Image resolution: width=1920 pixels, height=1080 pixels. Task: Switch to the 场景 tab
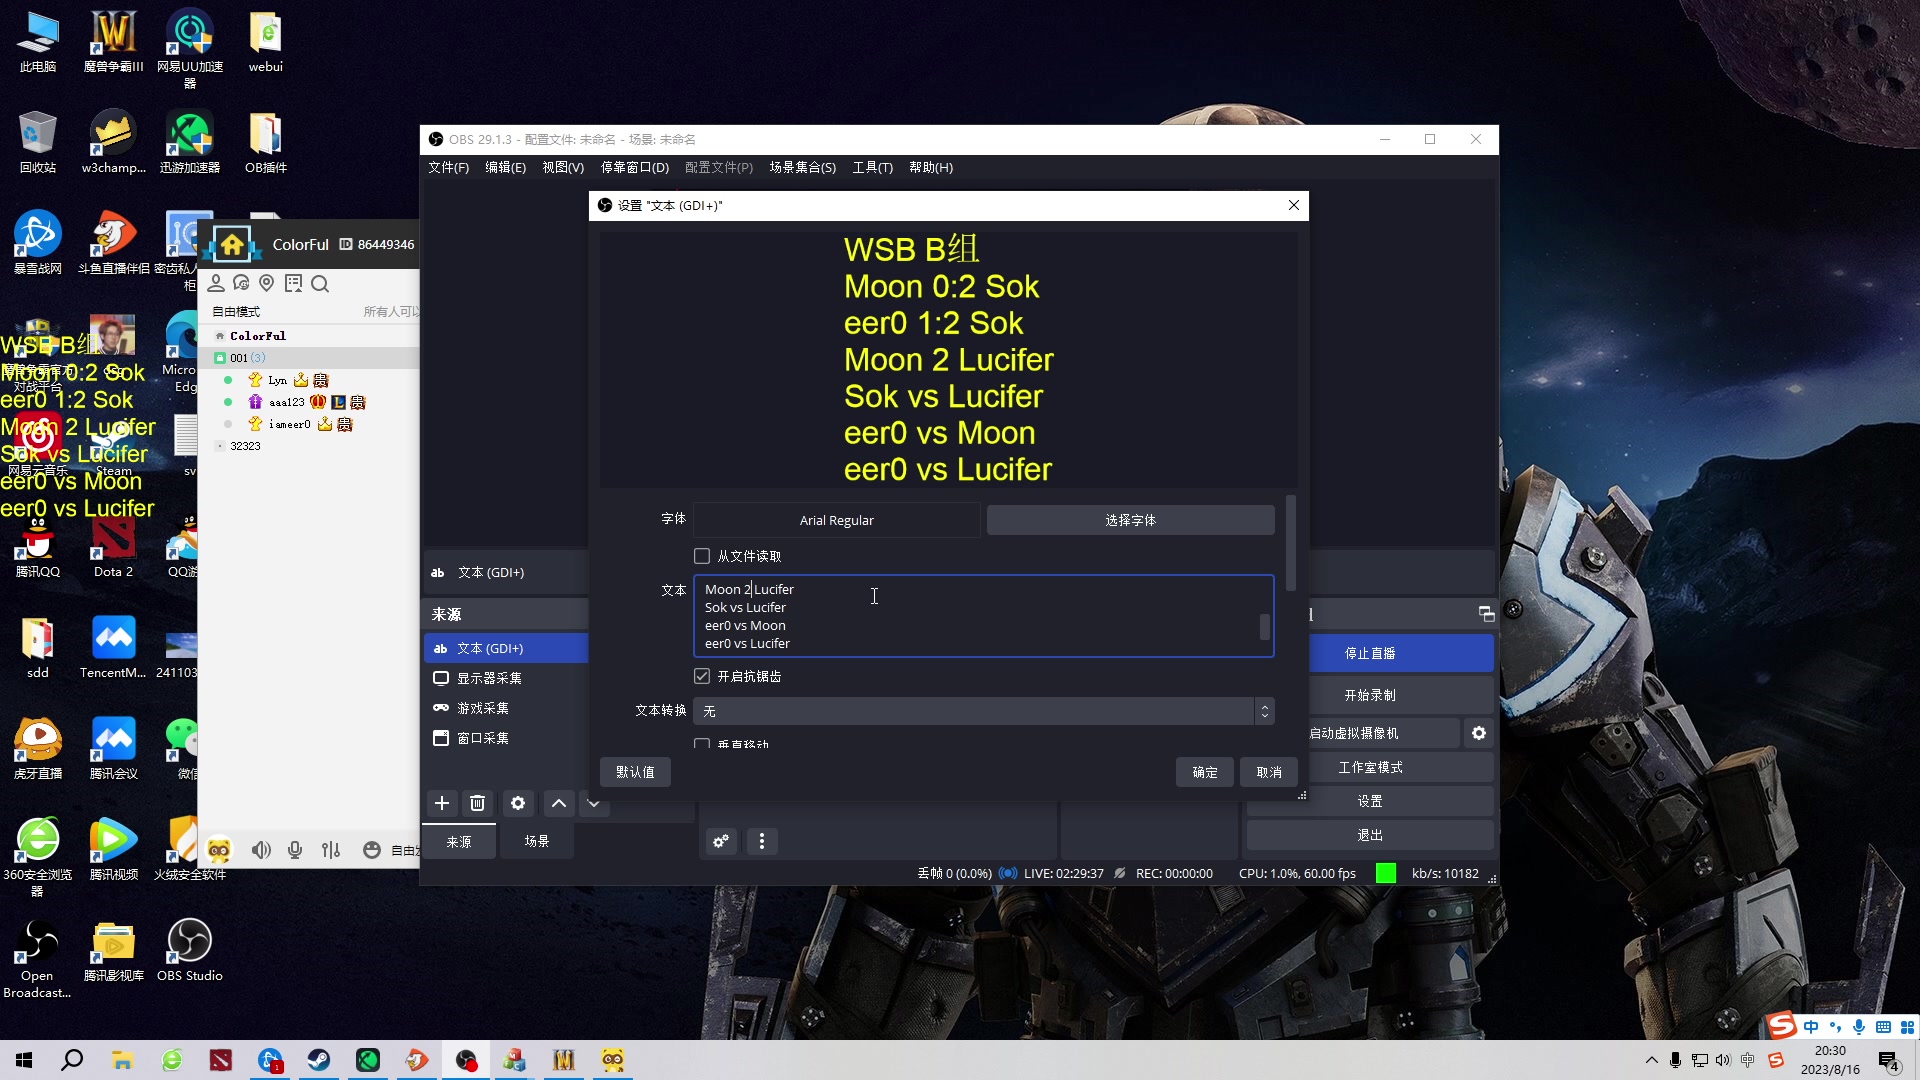tap(537, 841)
